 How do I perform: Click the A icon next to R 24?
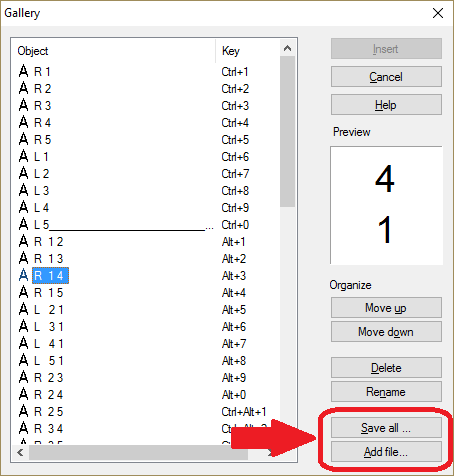pyautogui.click(x=23, y=394)
